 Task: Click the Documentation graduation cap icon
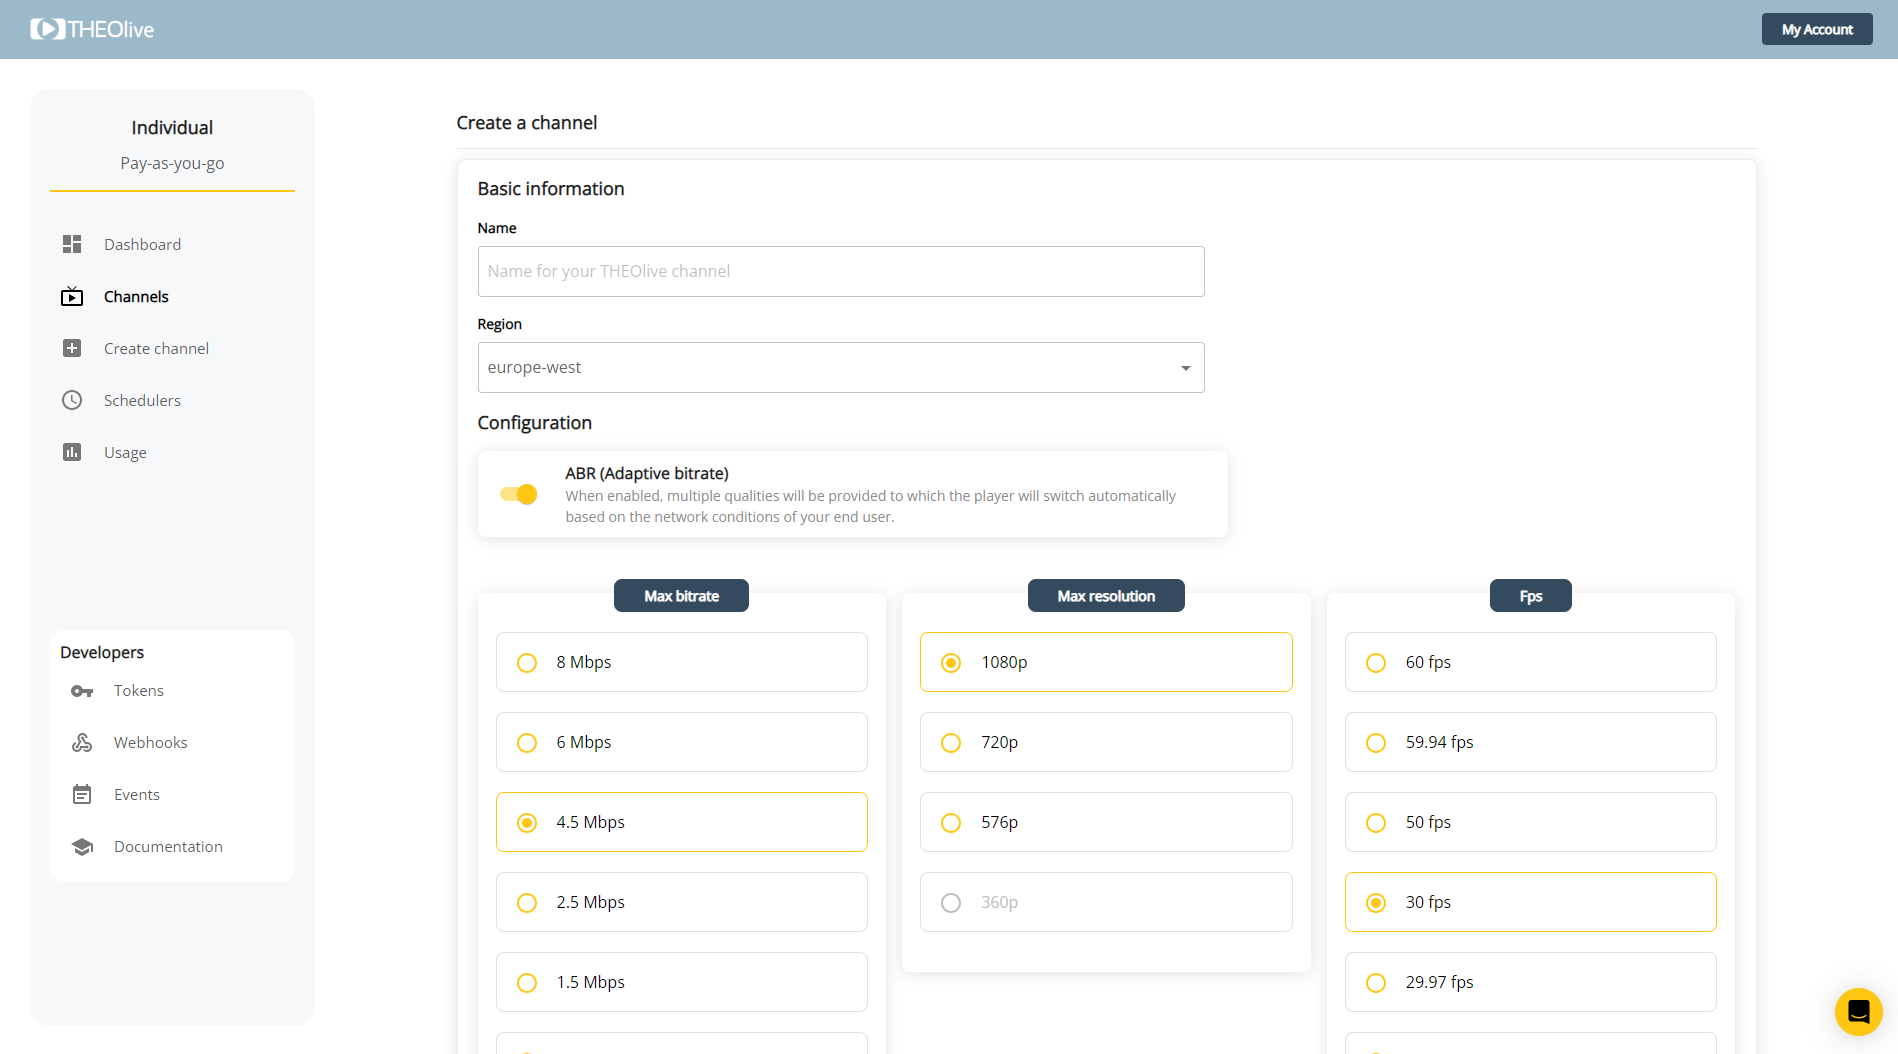[x=82, y=847]
